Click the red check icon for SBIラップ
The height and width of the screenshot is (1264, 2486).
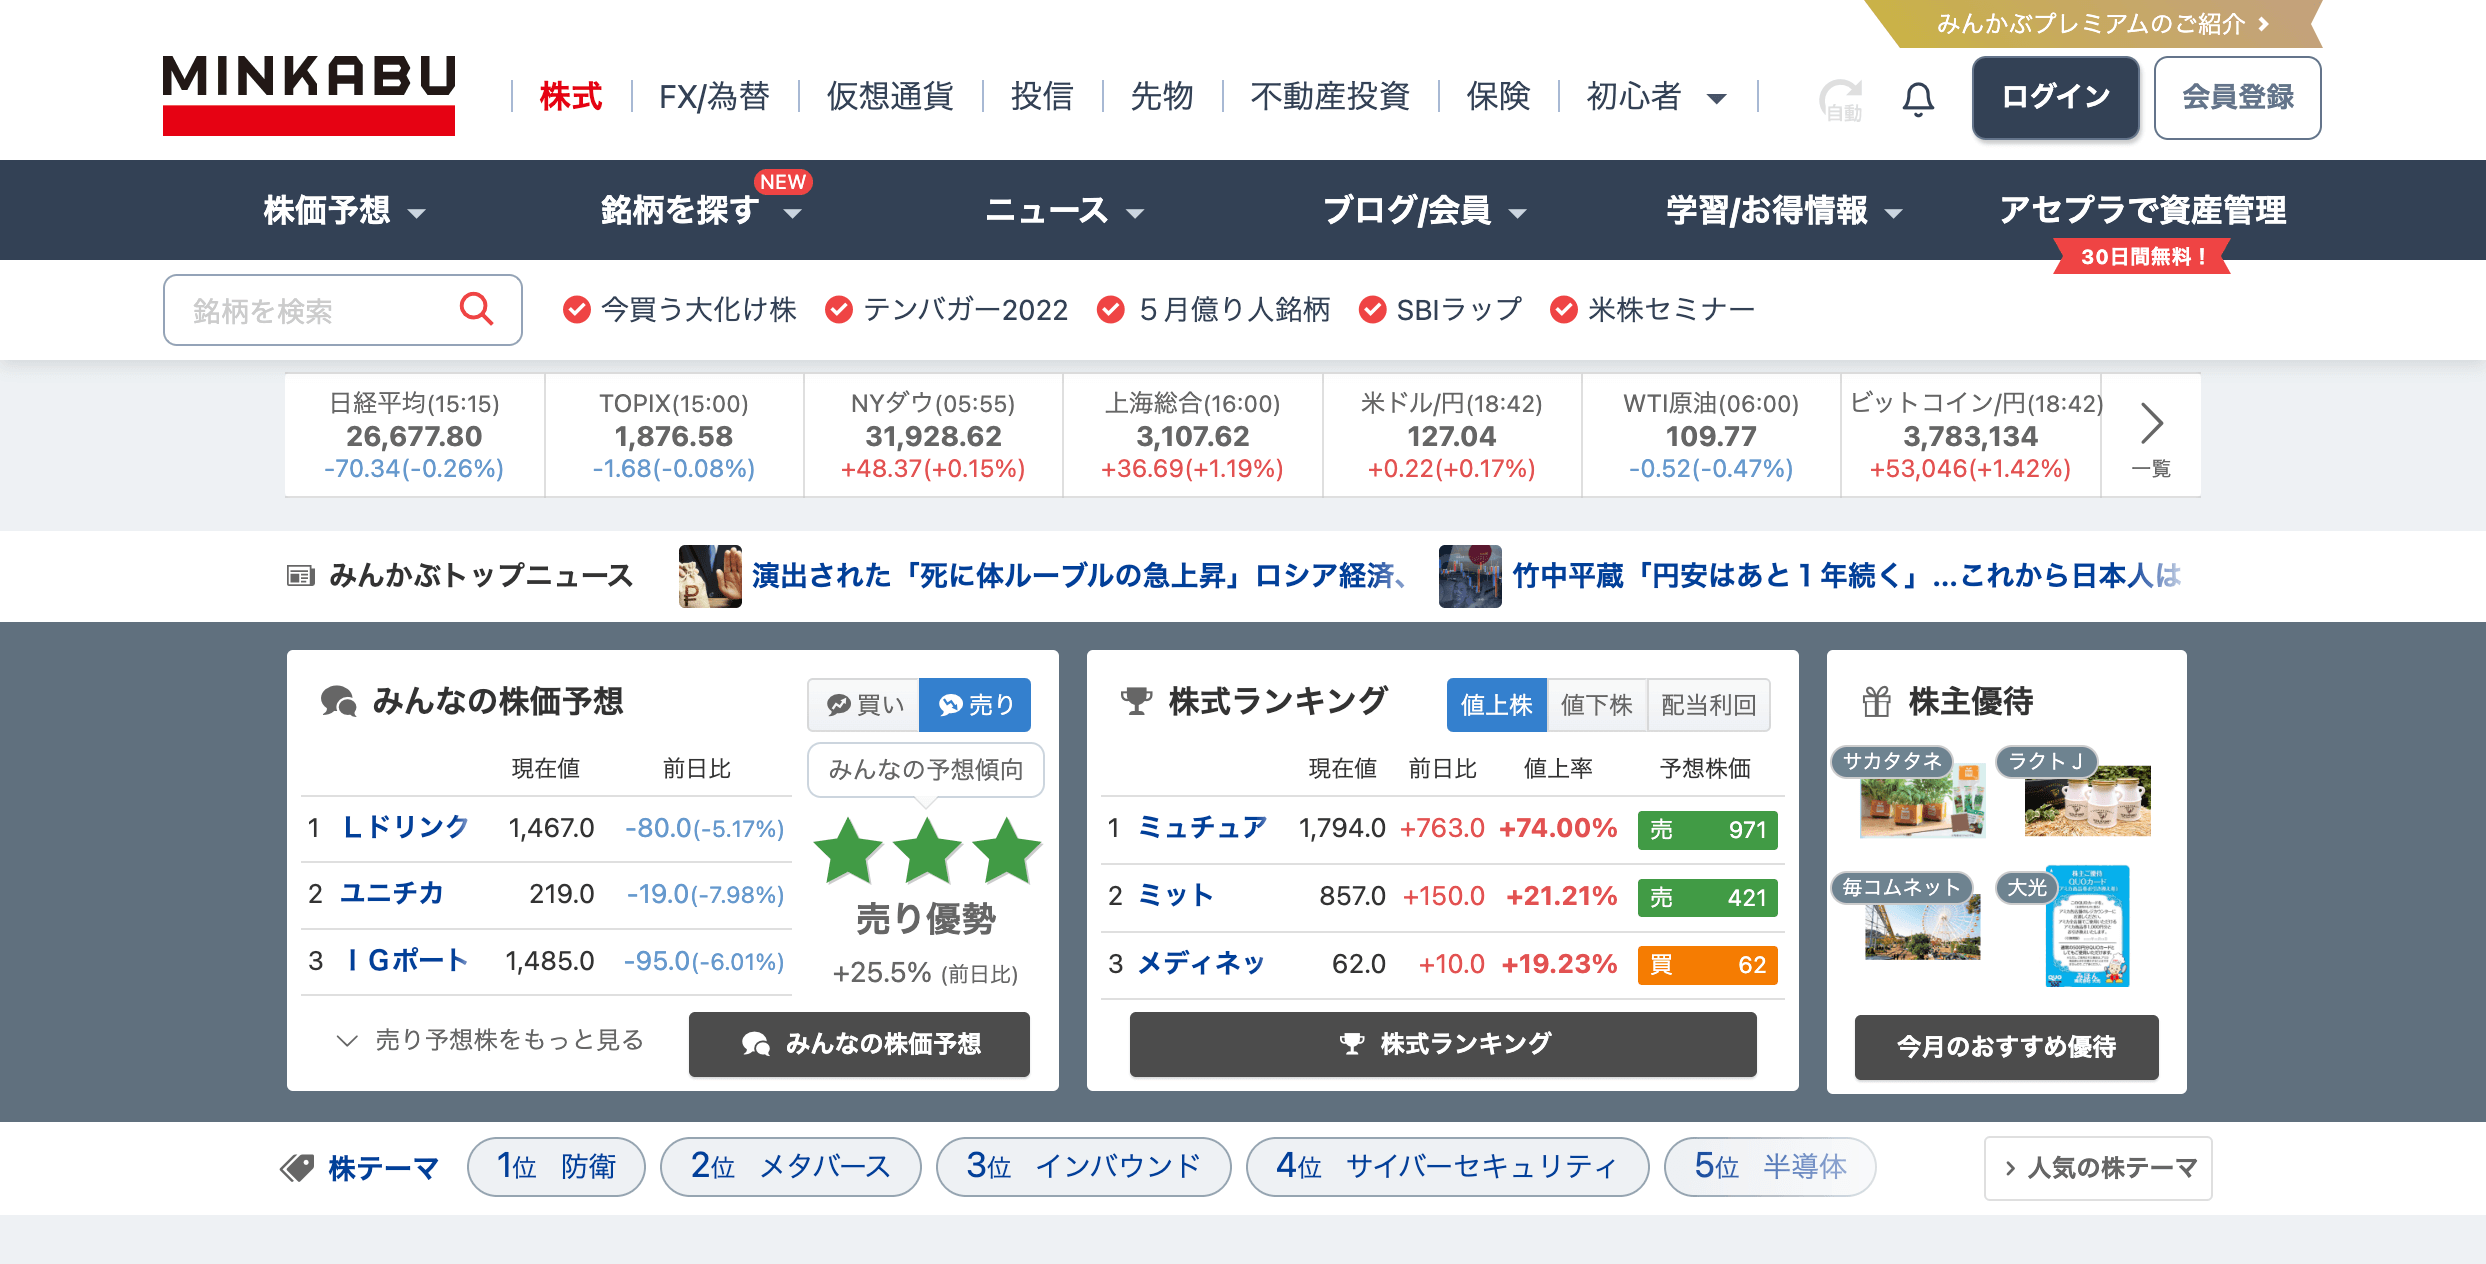[x=1372, y=310]
